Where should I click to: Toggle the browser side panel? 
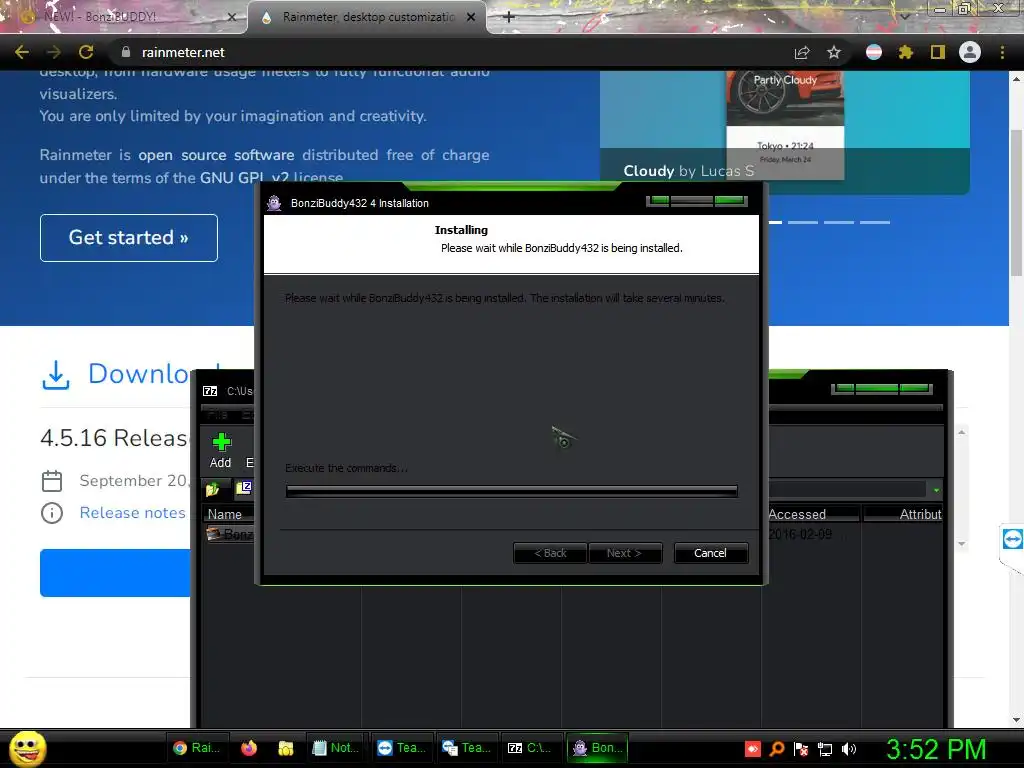pyautogui.click(x=938, y=52)
